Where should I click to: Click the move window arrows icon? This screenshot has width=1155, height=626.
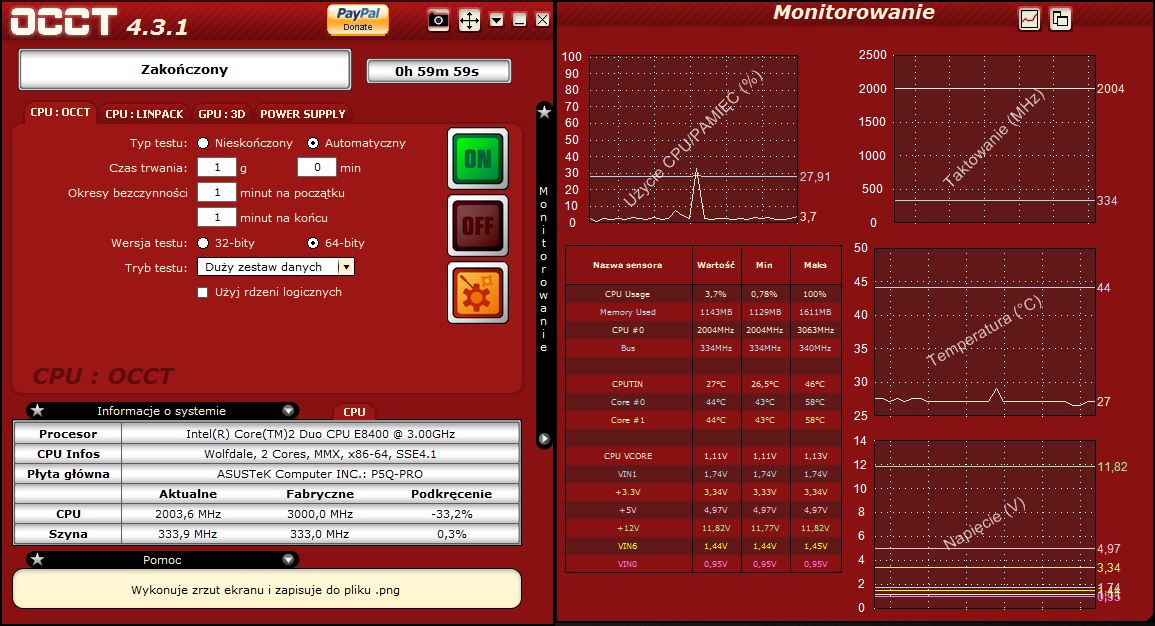click(469, 20)
